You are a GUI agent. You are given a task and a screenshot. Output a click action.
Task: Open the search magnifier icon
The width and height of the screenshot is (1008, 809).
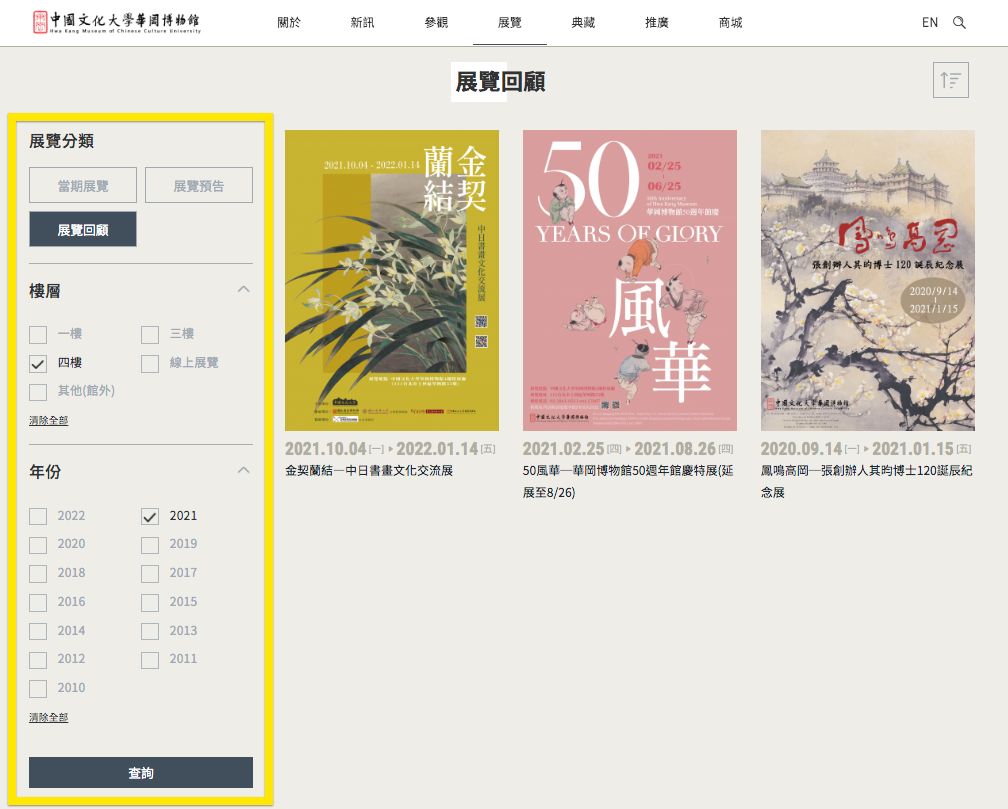click(x=959, y=23)
